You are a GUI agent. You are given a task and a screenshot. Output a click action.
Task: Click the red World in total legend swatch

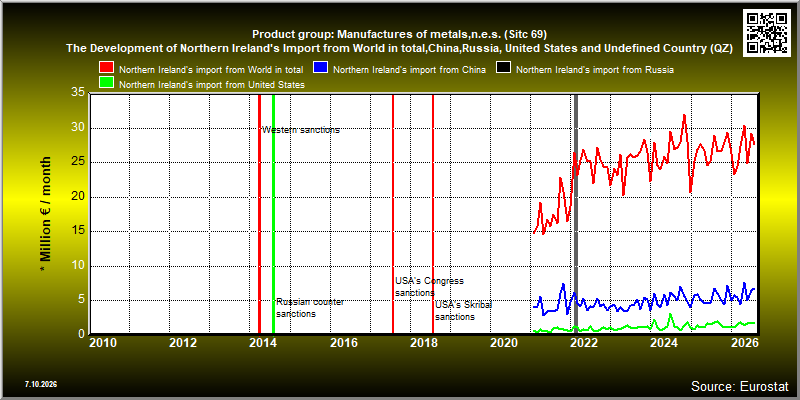[x=107, y=68]
